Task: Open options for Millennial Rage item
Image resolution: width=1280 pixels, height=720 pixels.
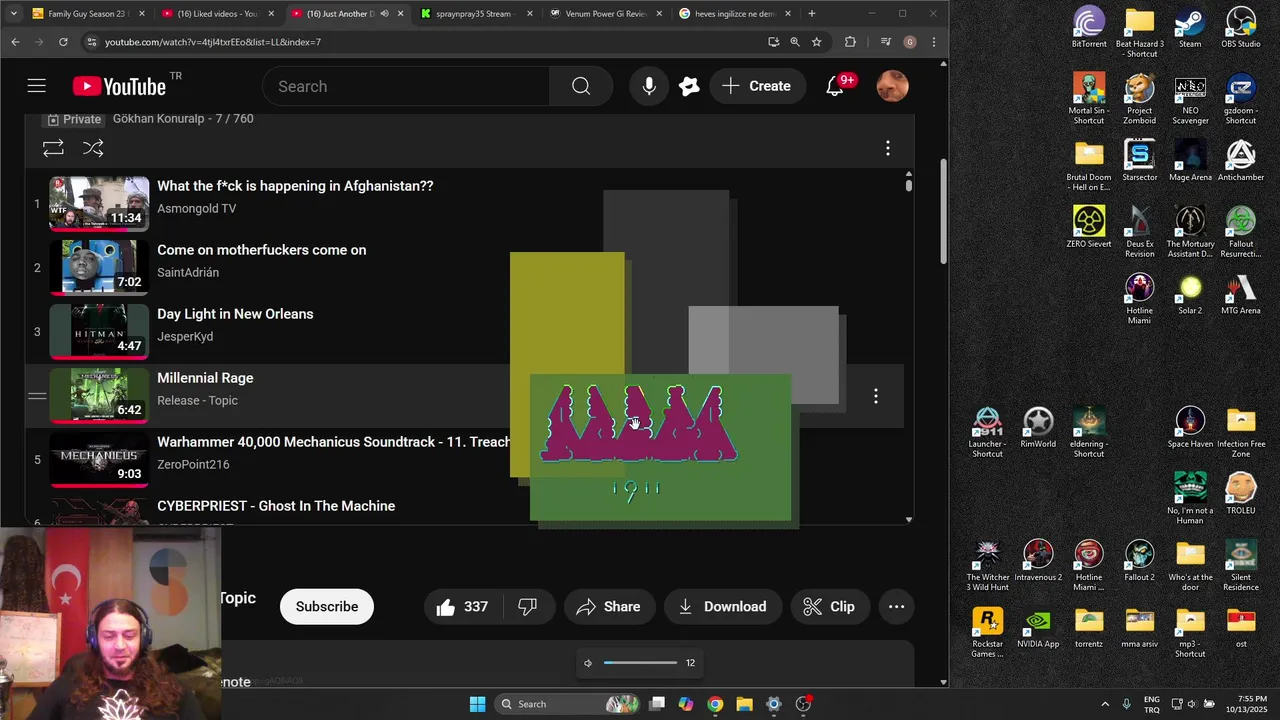Action: [875, 396]
